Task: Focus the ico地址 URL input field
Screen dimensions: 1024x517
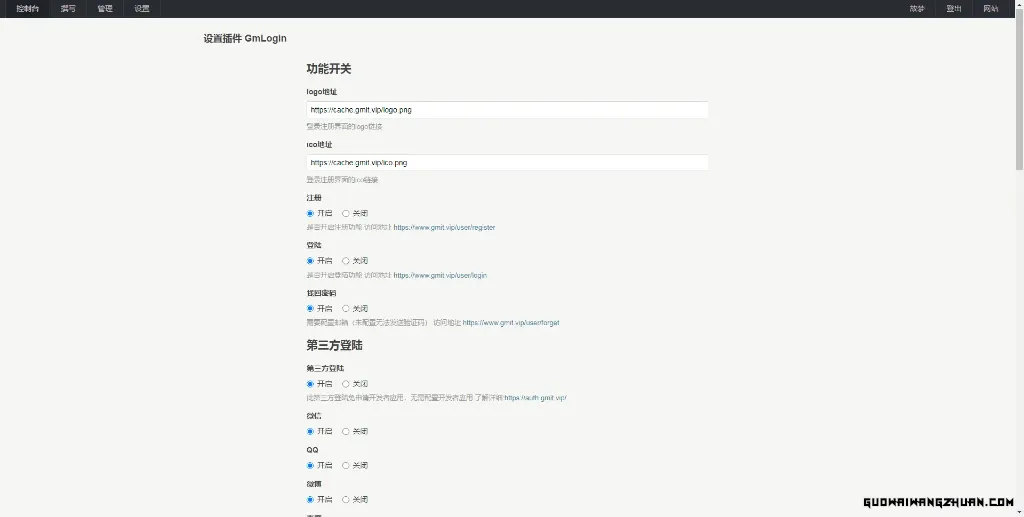Action: [507, 163]
